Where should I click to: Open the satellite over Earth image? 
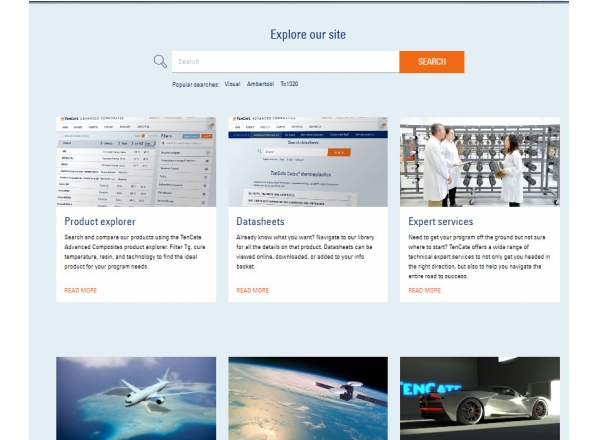(x=308, y=398)
